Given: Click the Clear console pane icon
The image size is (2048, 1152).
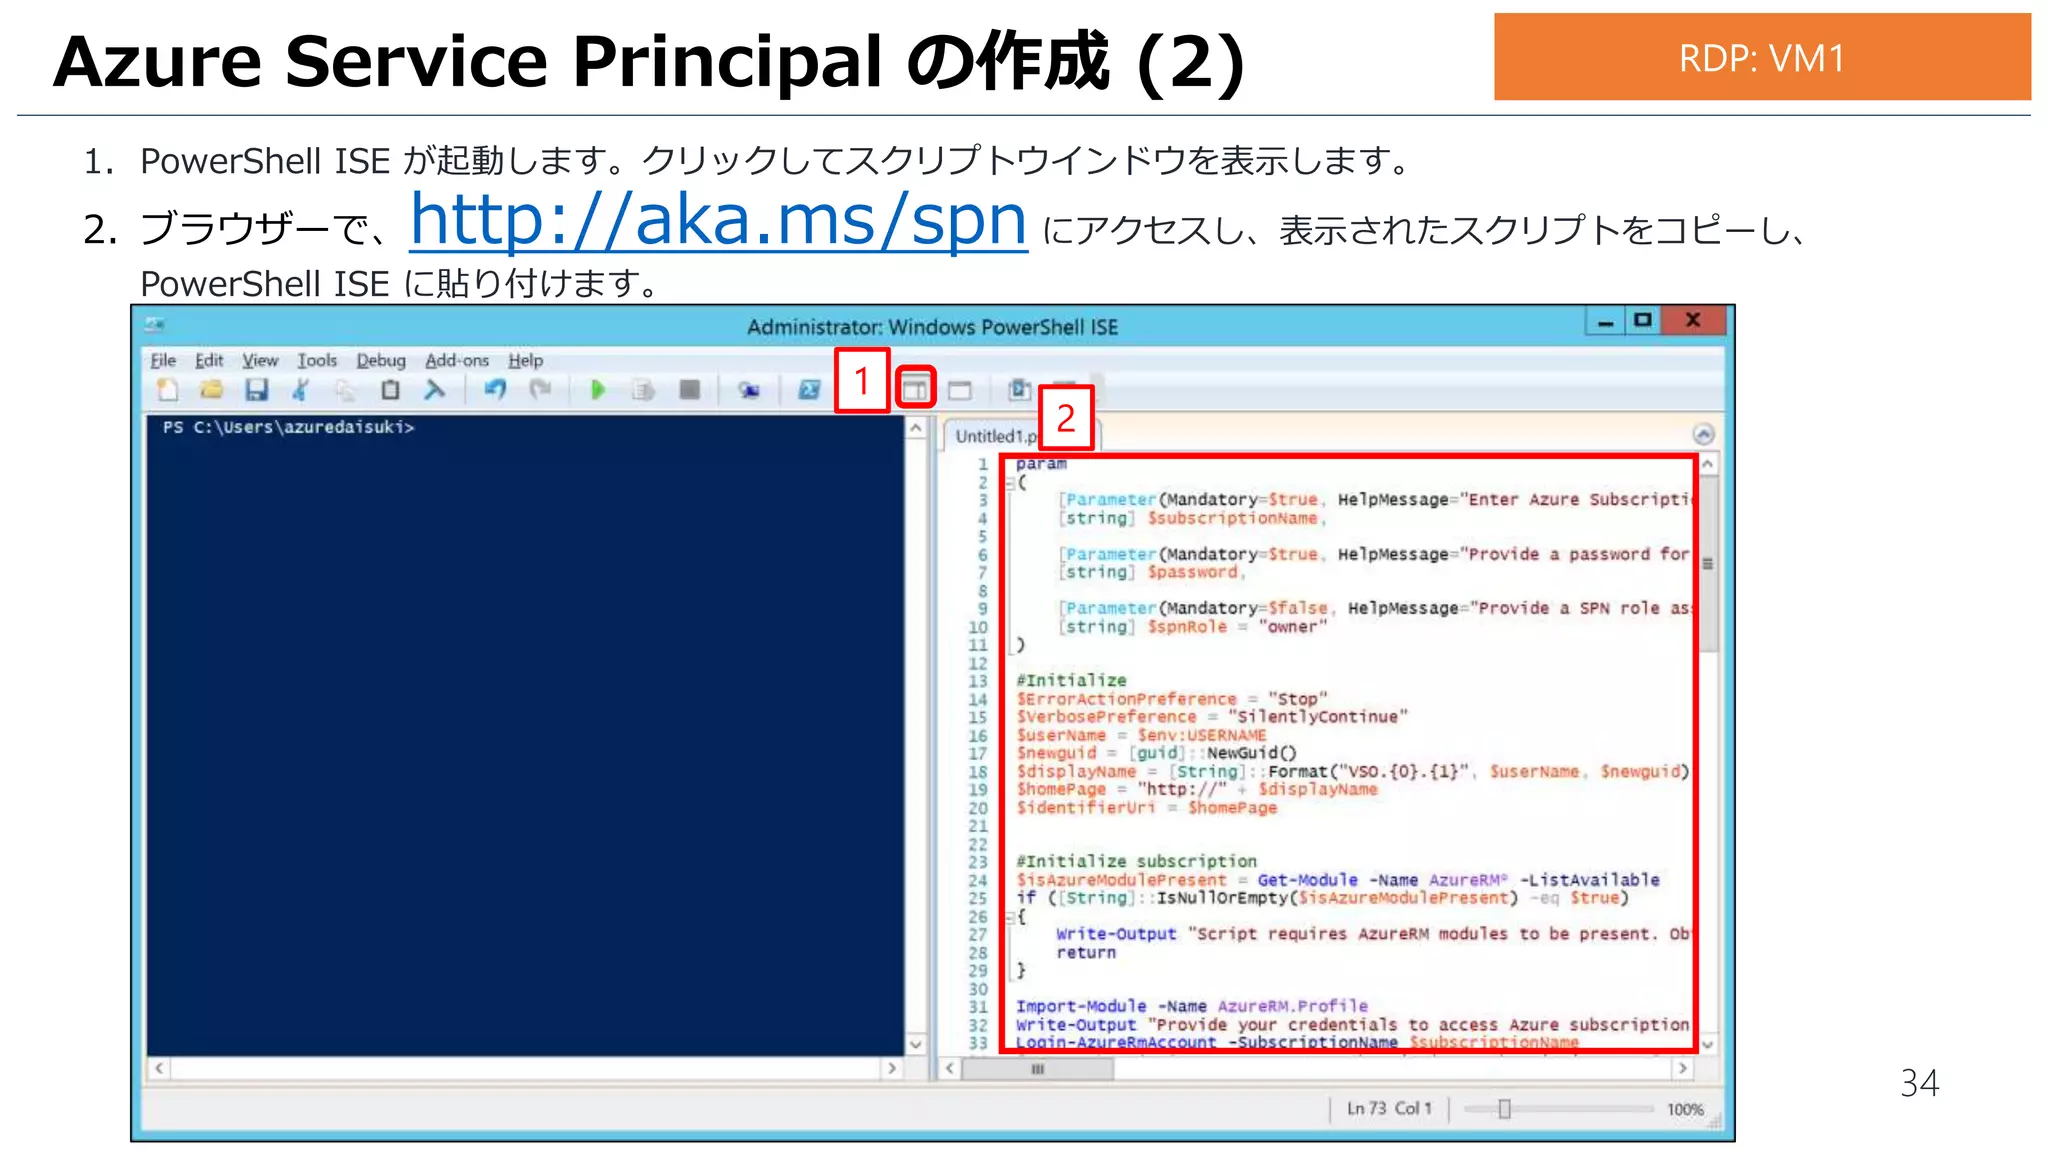Looking at the screenshot, I should tap(434, 390).
